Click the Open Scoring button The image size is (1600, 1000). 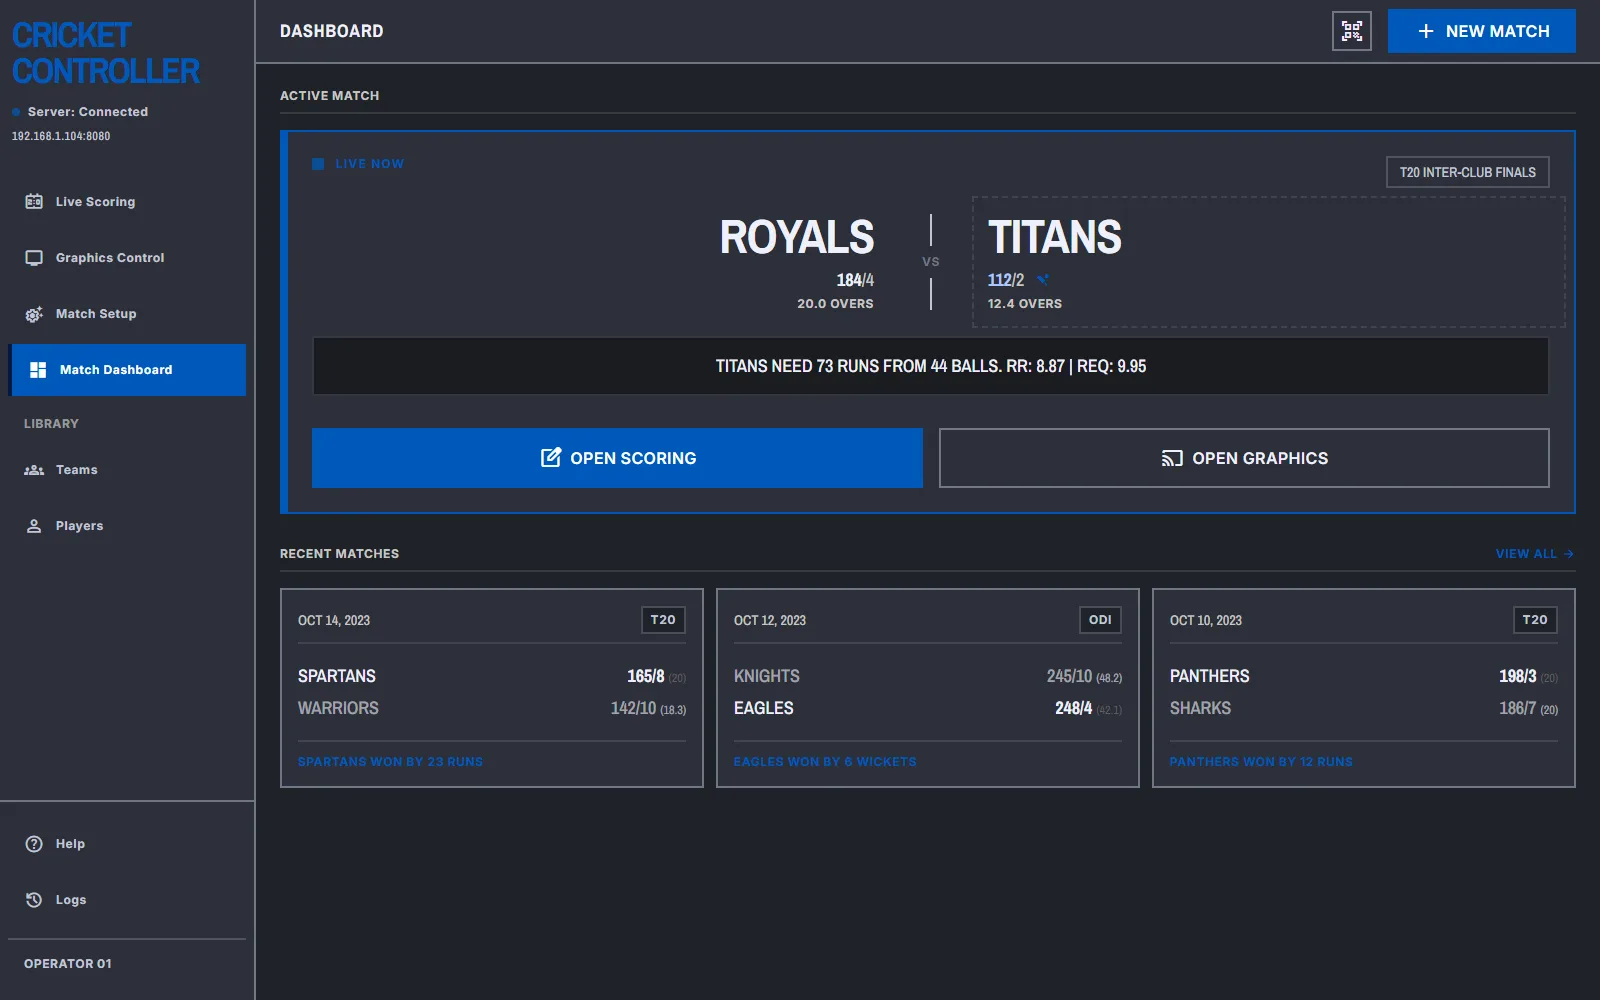(x=617, y=458)
